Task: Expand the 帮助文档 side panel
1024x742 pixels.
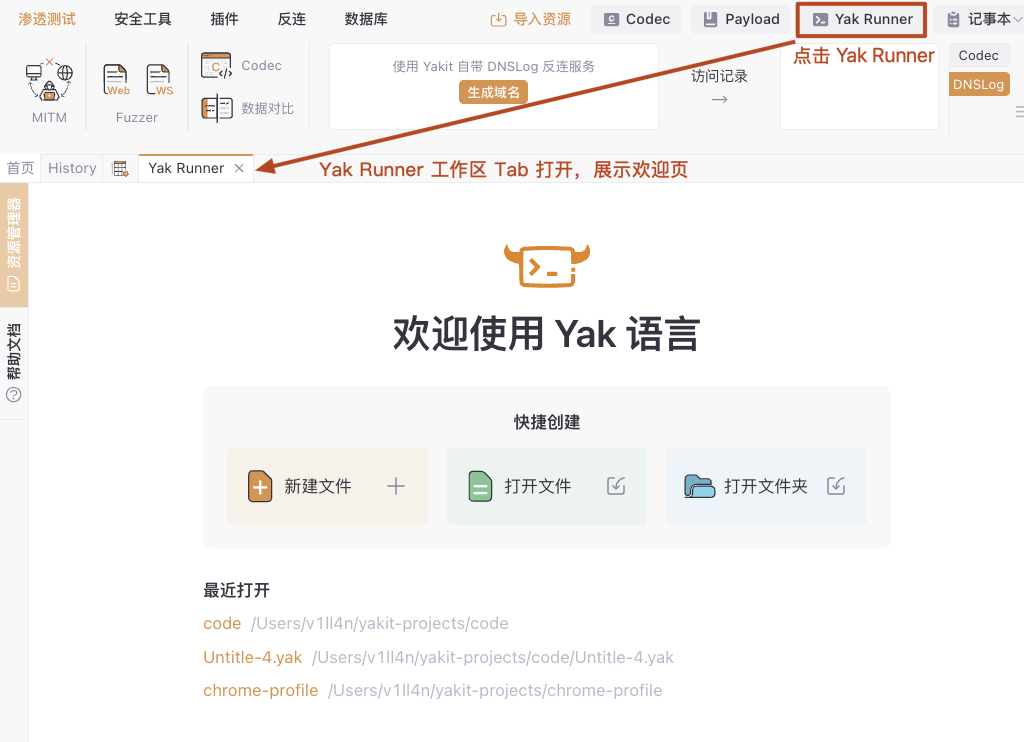Action: 14,363
